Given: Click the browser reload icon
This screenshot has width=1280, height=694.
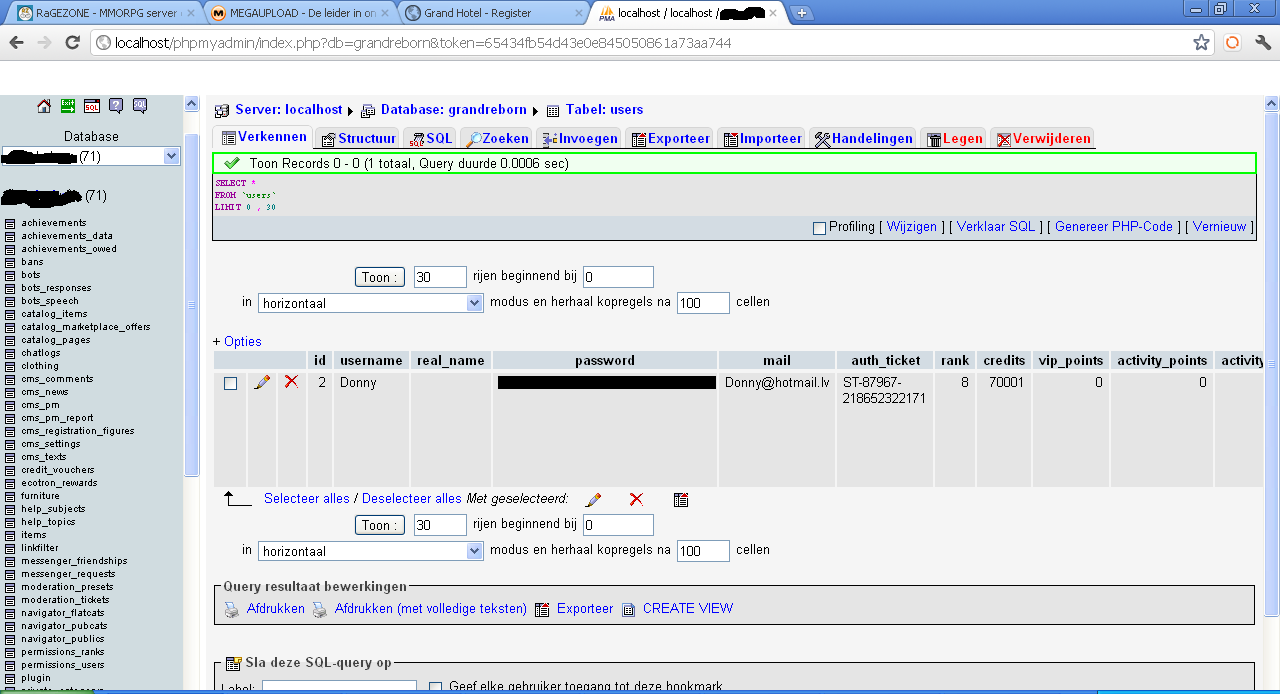Looking at the screenshot, I should [72, 43].
